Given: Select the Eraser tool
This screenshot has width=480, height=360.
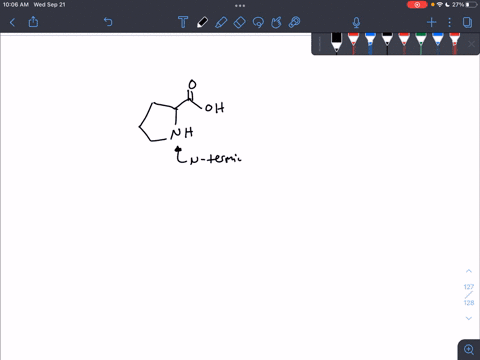Looking at the screenshot, I should click(x=239, y=22).
